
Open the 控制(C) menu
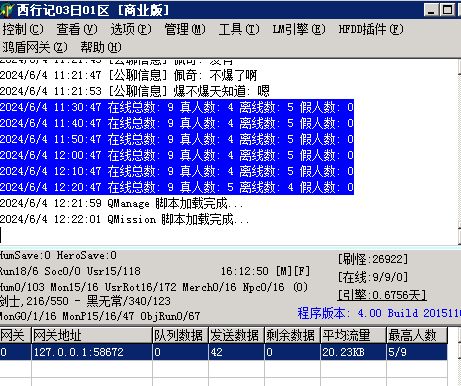[23, 29]
